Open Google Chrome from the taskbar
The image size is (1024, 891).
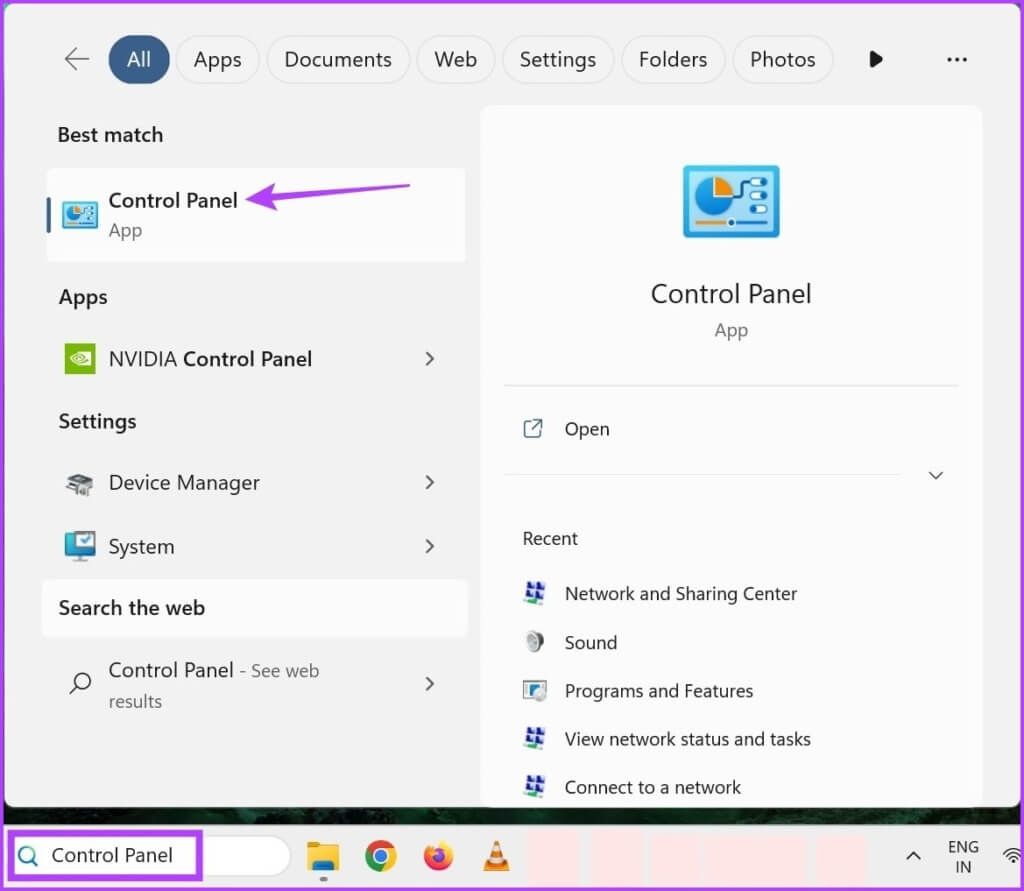click(x=380, y=856)
